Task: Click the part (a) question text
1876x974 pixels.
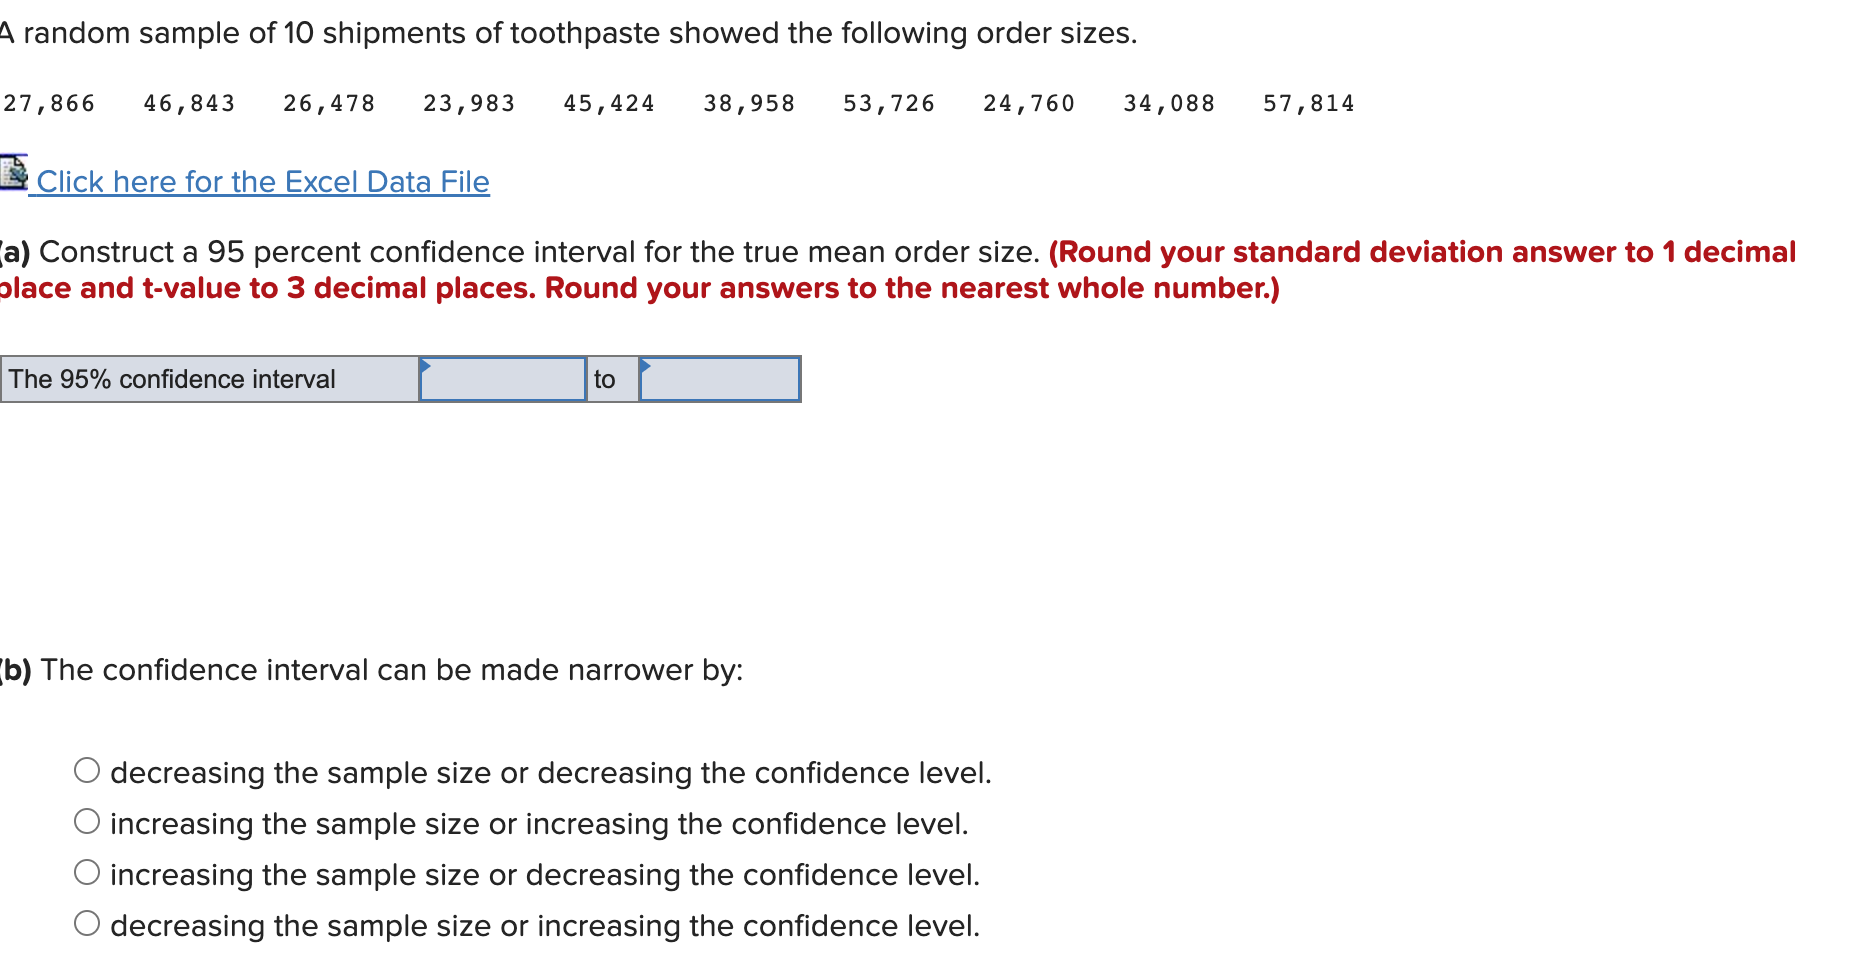Action: 520,252
